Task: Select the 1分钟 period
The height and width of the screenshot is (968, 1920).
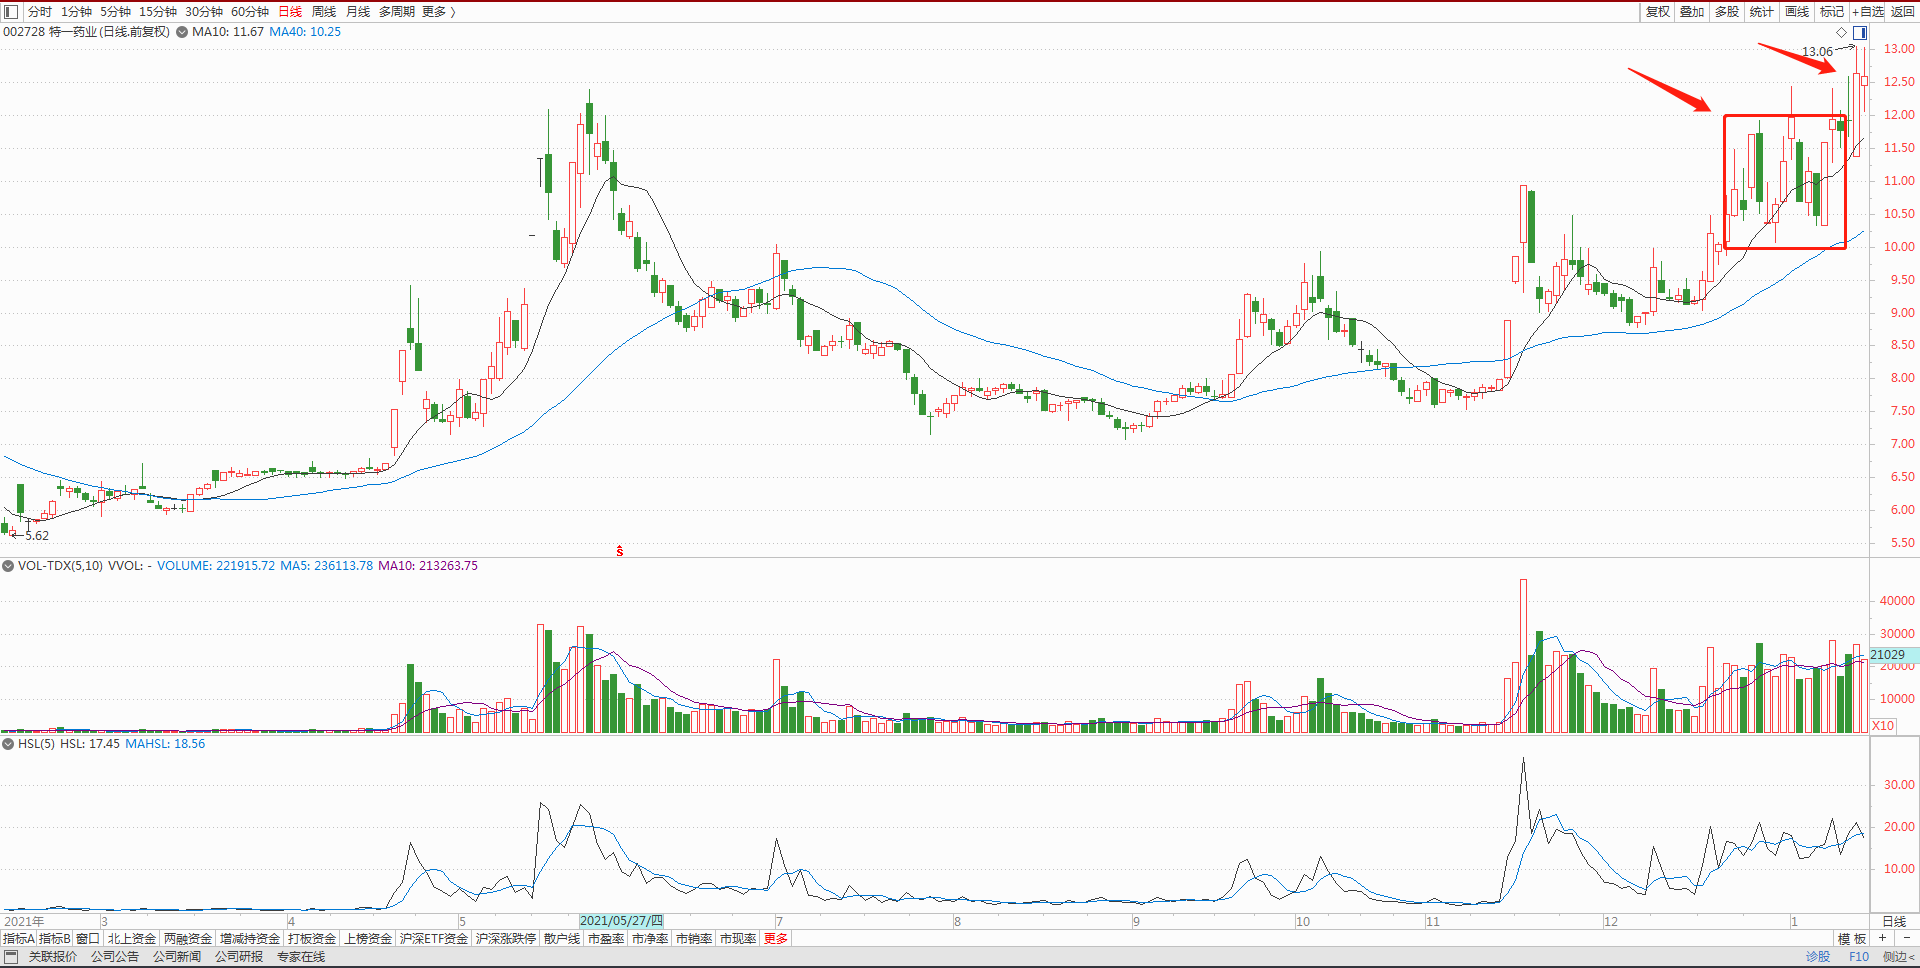Action: point(76,12)
